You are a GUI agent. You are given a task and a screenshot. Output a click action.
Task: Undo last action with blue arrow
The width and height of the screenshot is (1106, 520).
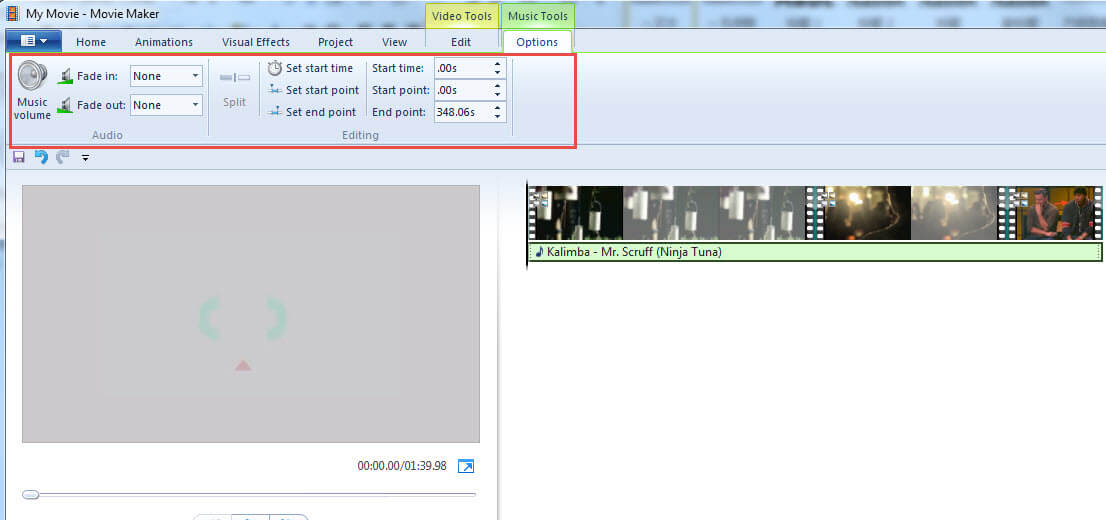tap(42, 157)
